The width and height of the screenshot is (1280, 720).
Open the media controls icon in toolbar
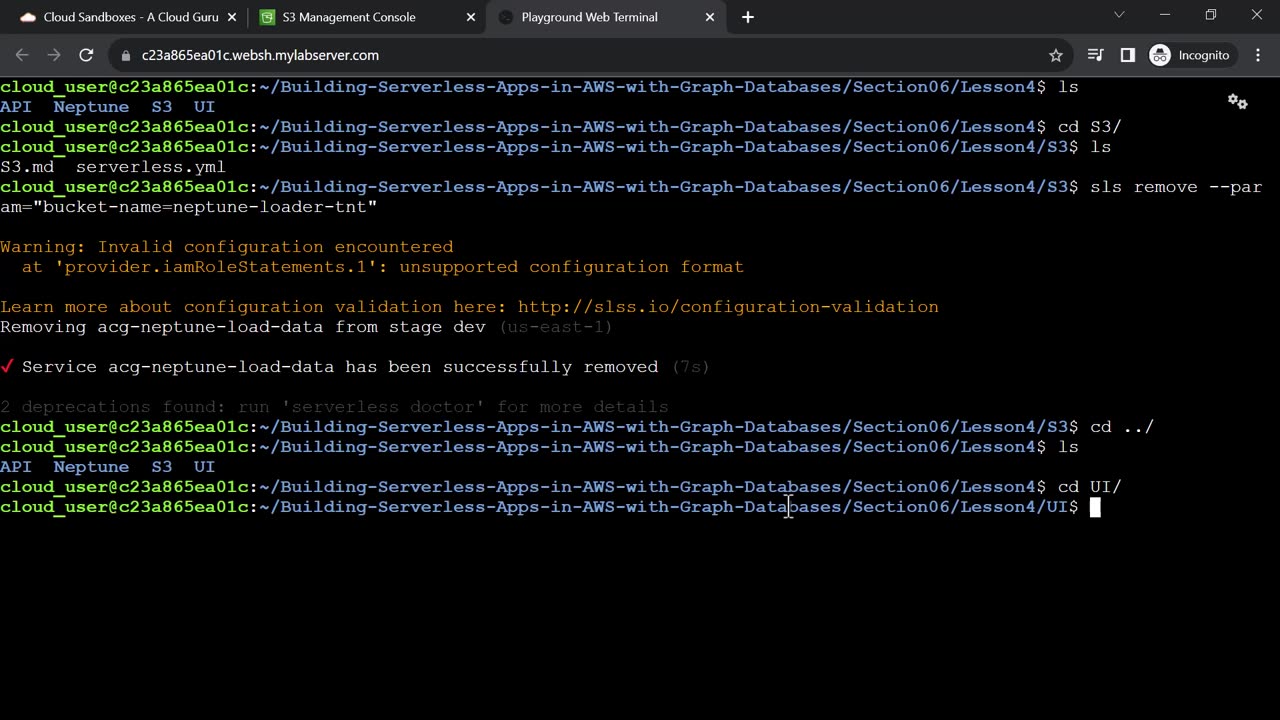[1095, 55]
